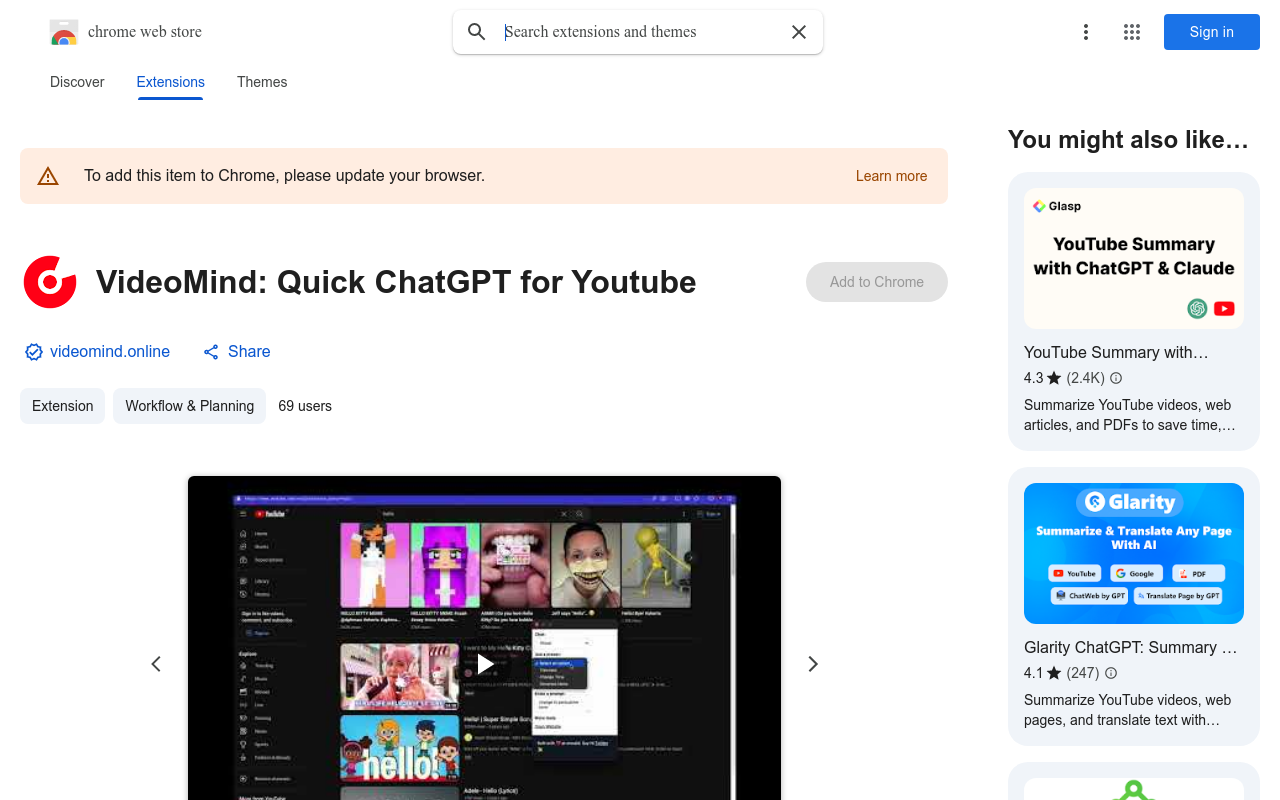The height and width of the screenshot is (800, 1280).
Task: Click the VideoMind: Quick ChatGPT for Youtube heading
Action: (x=396, y=282)
